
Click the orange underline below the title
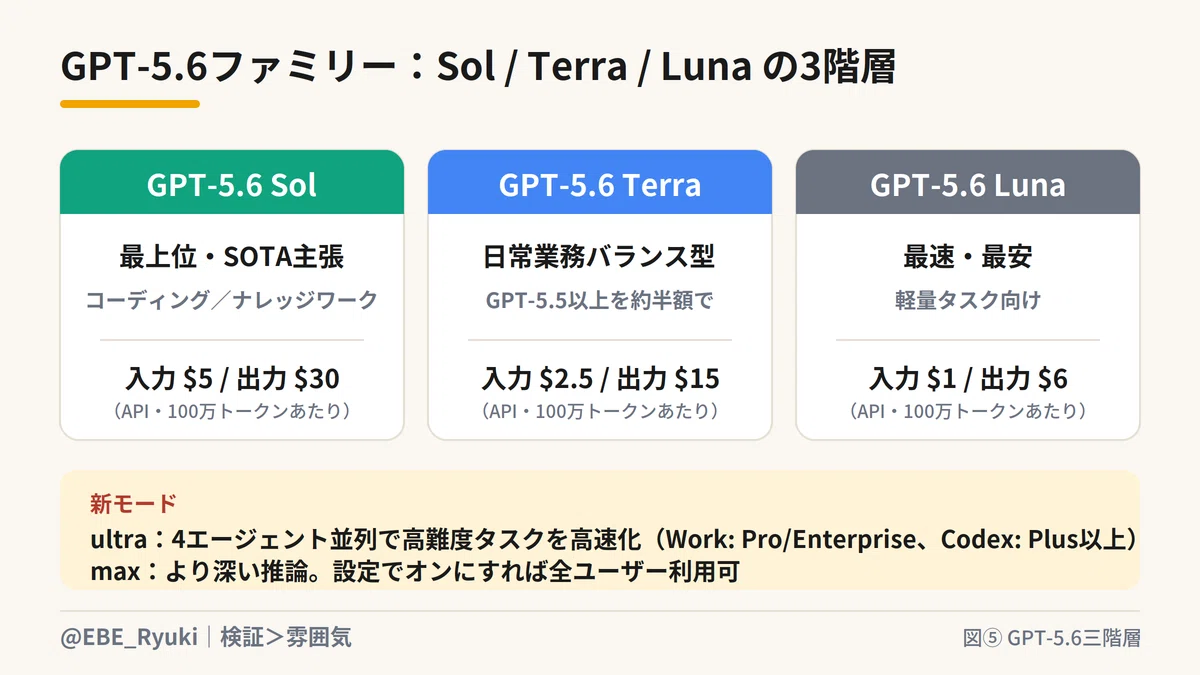[x=130, y=103]
